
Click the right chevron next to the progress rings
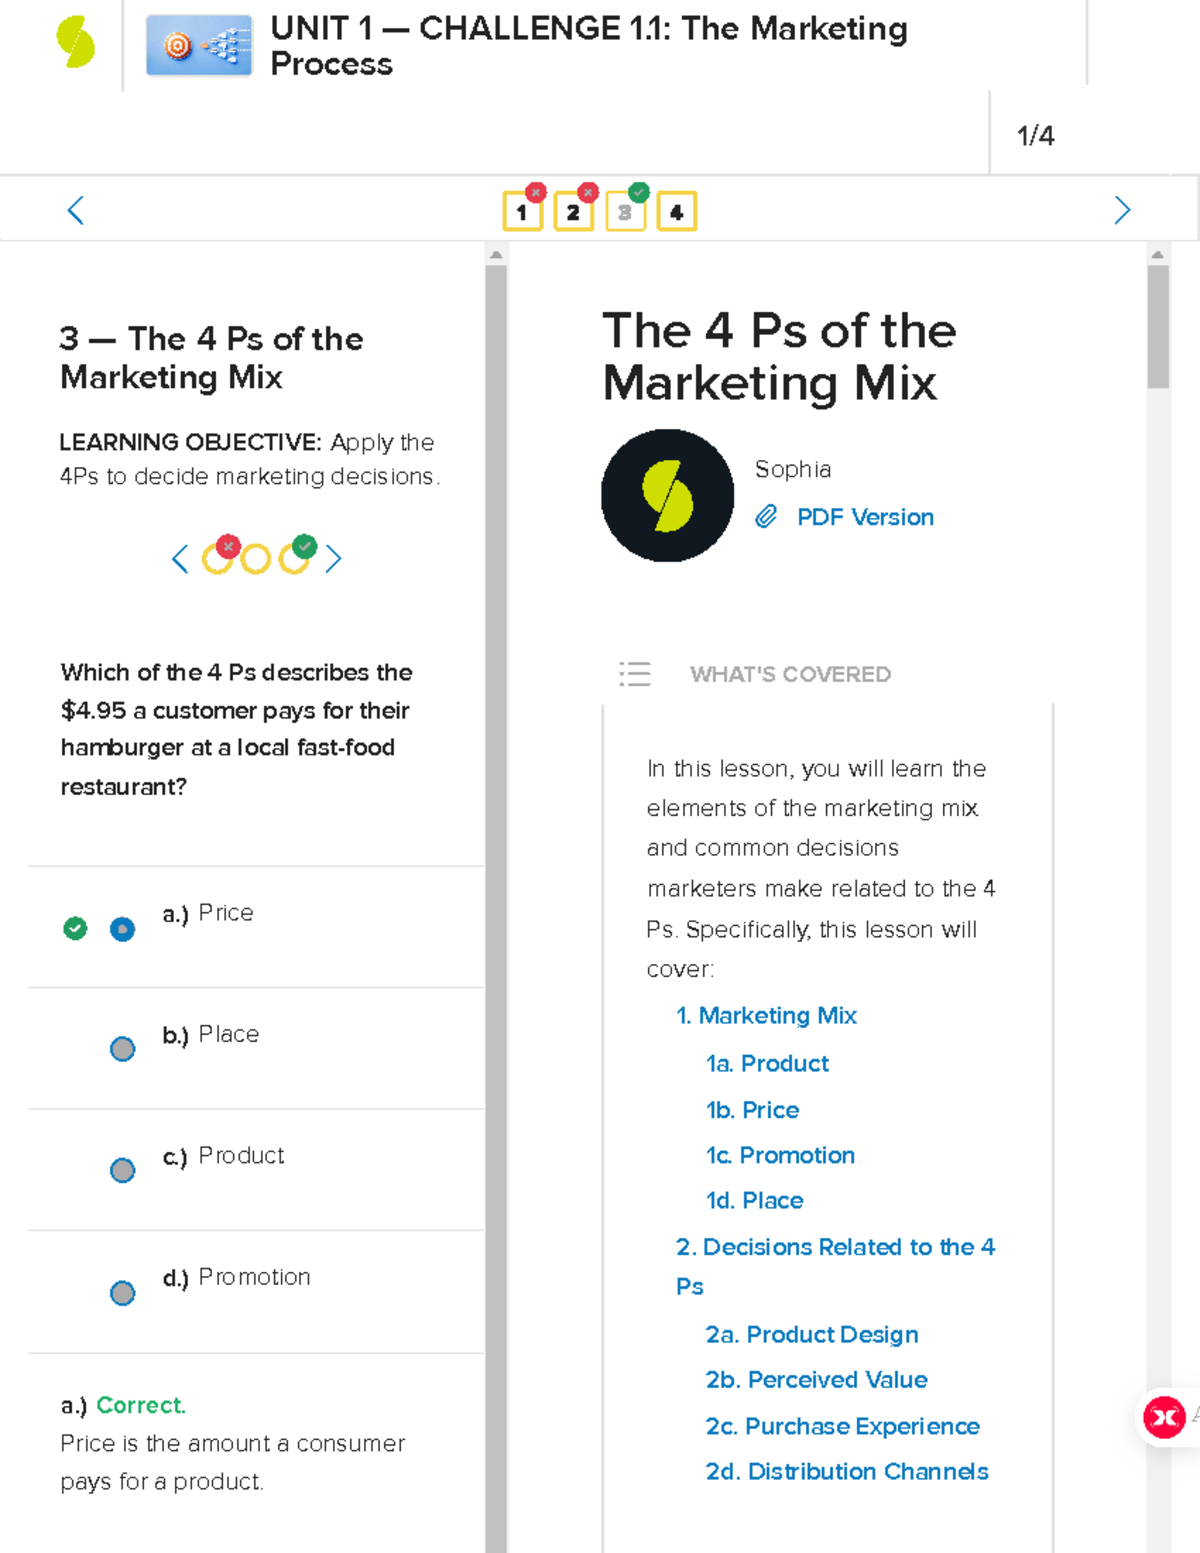pos(334,559)
